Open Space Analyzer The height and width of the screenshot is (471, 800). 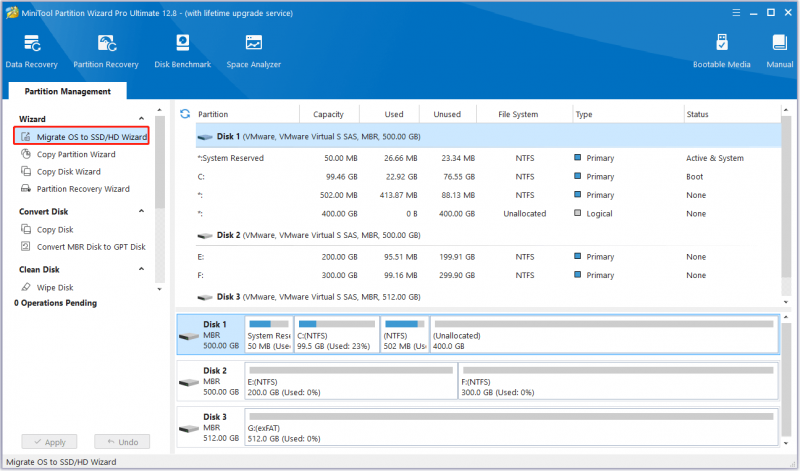click(254, 51)
